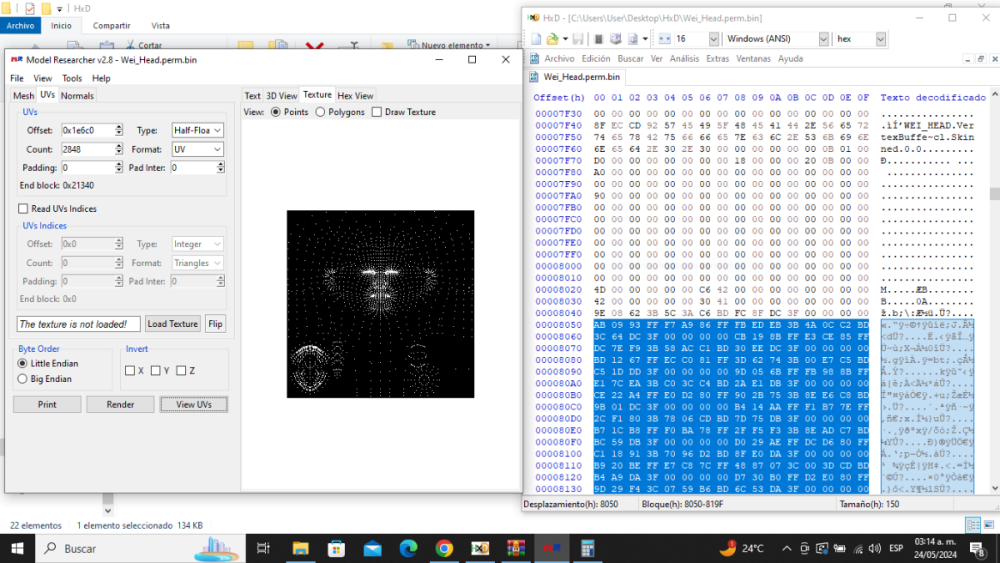Screen dimensions: 1000x563
Task: Click the New file icon in HxD toolbar
Action: click(x=536, y=39)
